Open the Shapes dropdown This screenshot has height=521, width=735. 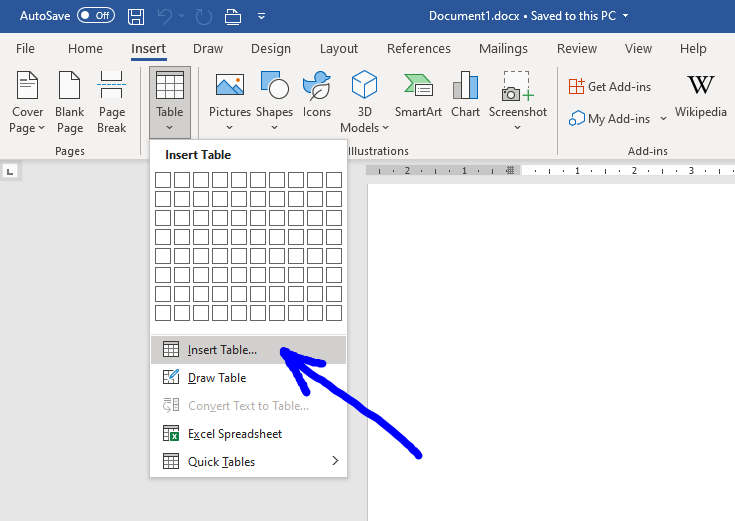[x=274, y=127]
